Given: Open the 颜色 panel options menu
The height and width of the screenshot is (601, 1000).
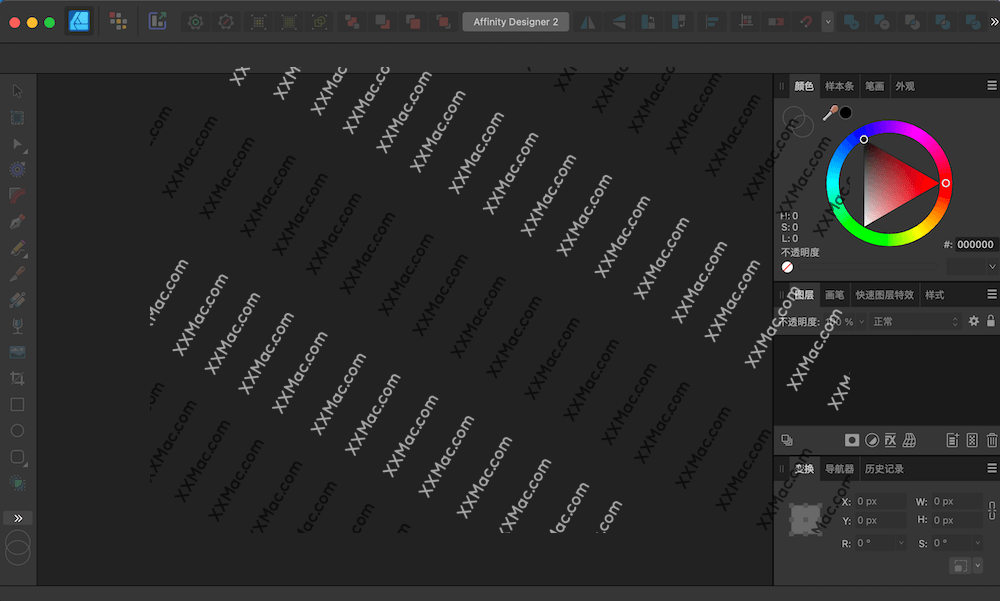Looking at the screenshot, I should [992, 87].
